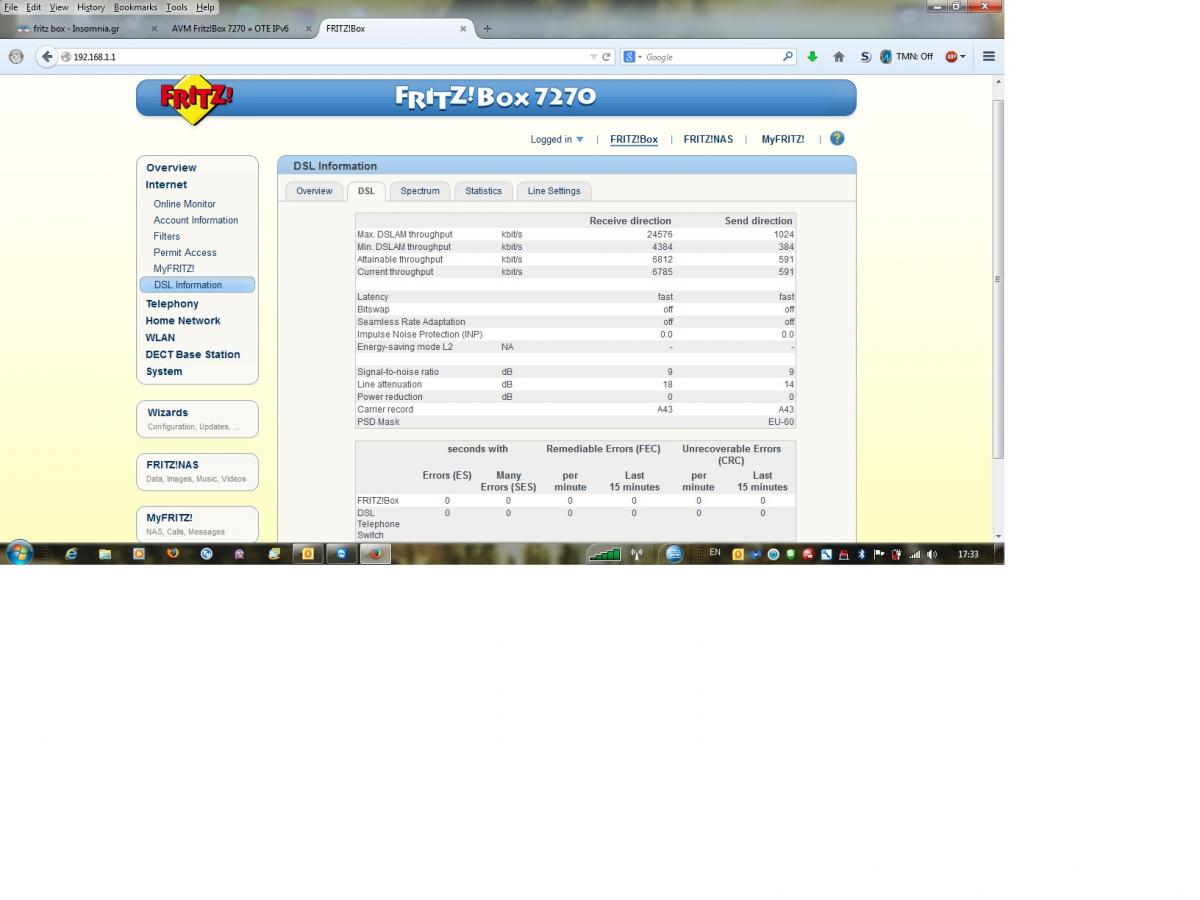Open Windows Explorer folder on taskbar
This screenshot has width=1200, height=900.
point(105,553)
